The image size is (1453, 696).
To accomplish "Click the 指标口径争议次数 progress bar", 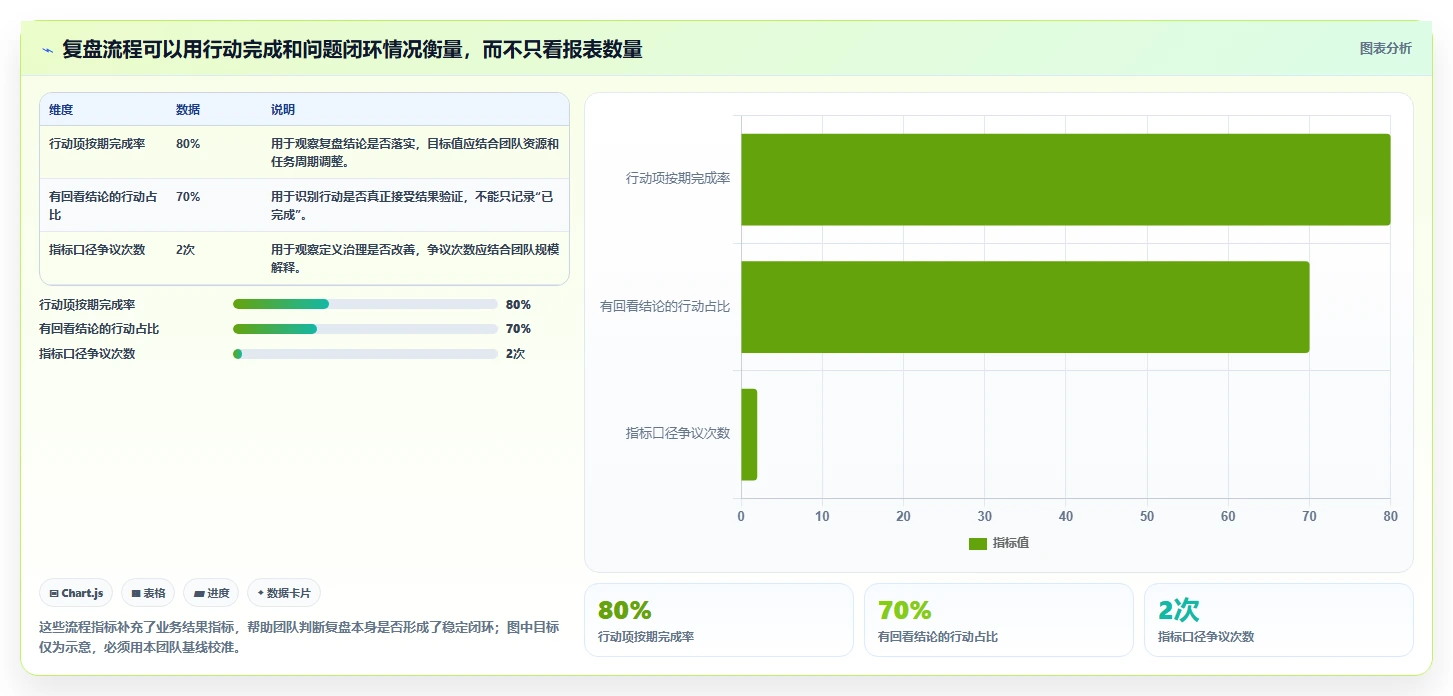I will pos(365,354).
